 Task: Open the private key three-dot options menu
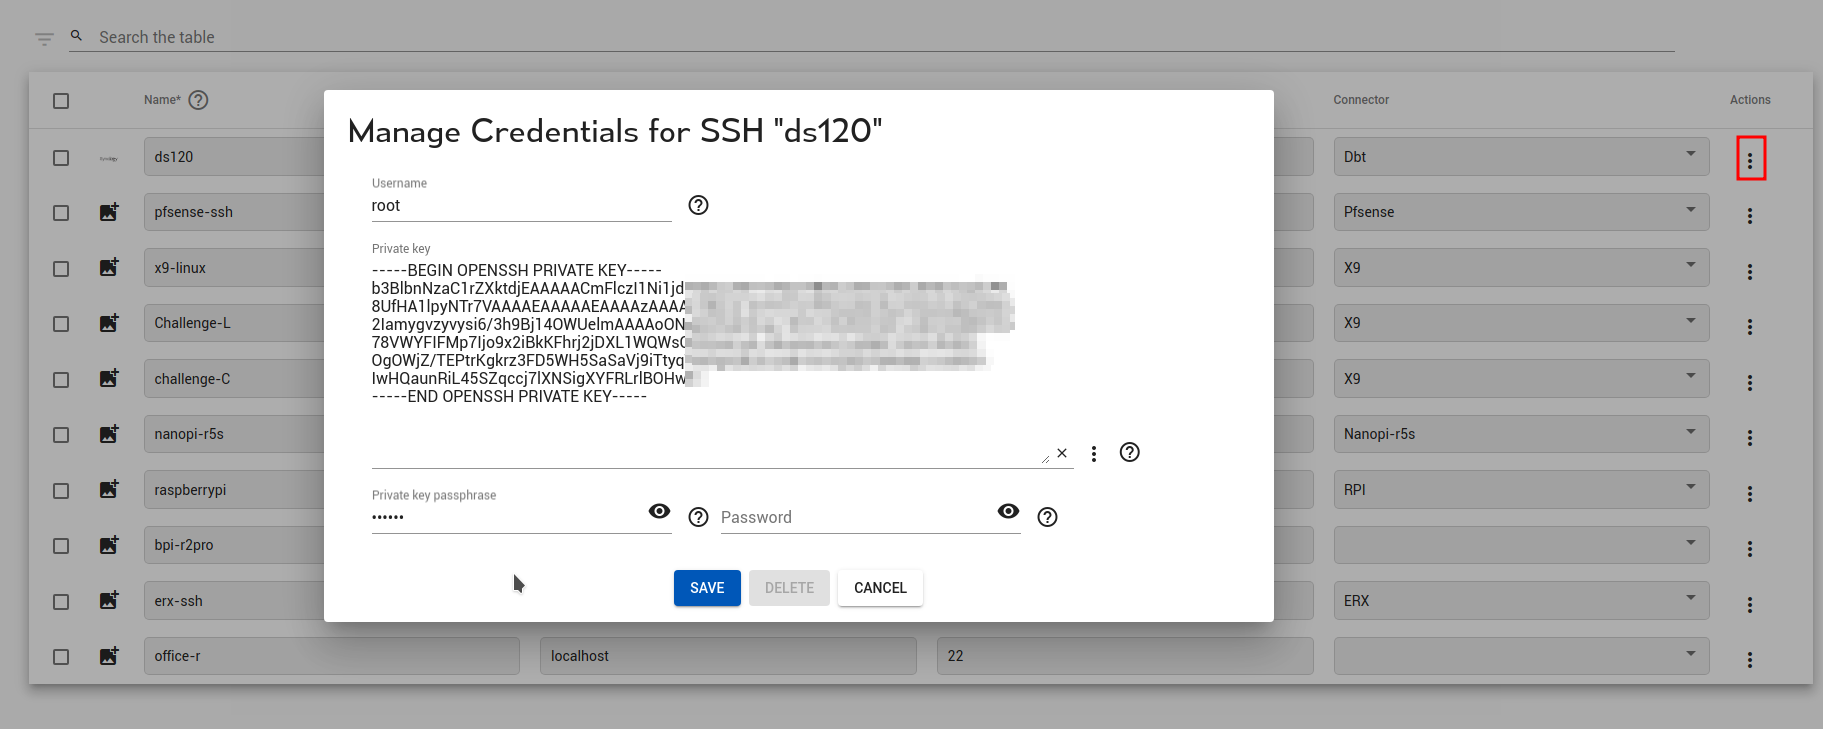1094,454
